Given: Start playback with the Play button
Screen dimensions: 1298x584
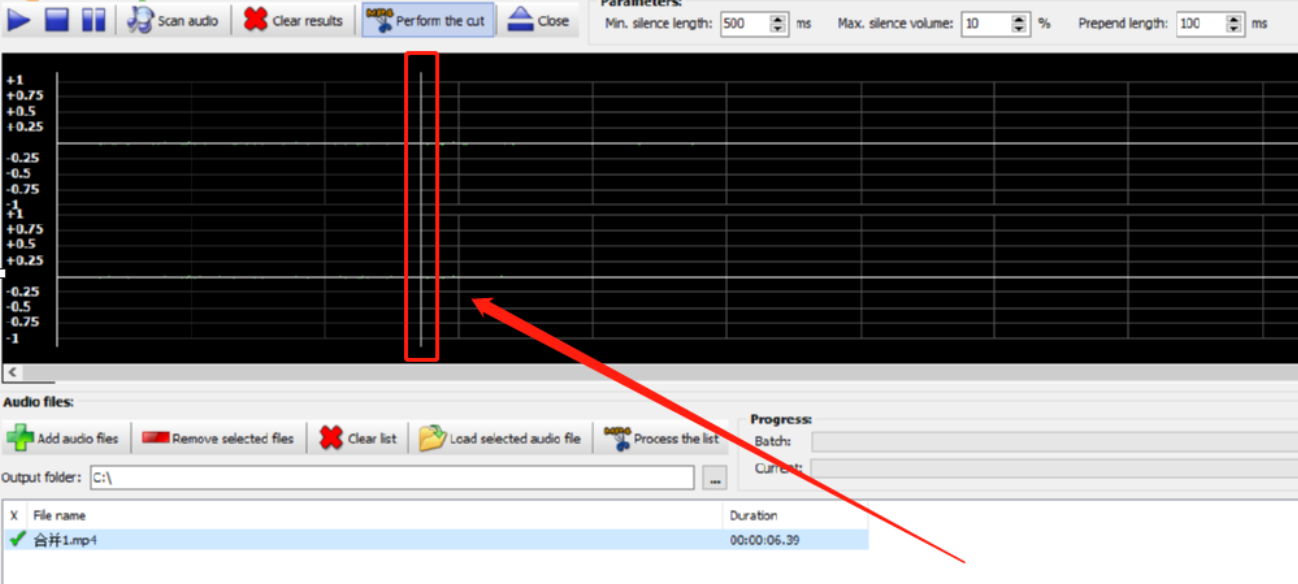Looking at the screenshot, I should tap(20, 19).
